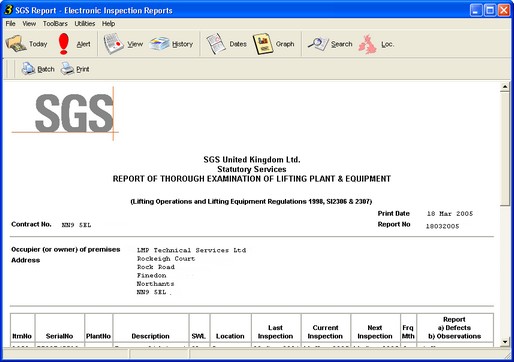The image size is (514, 362).
Task: Click the Northants address line
Action: point(155,284)
